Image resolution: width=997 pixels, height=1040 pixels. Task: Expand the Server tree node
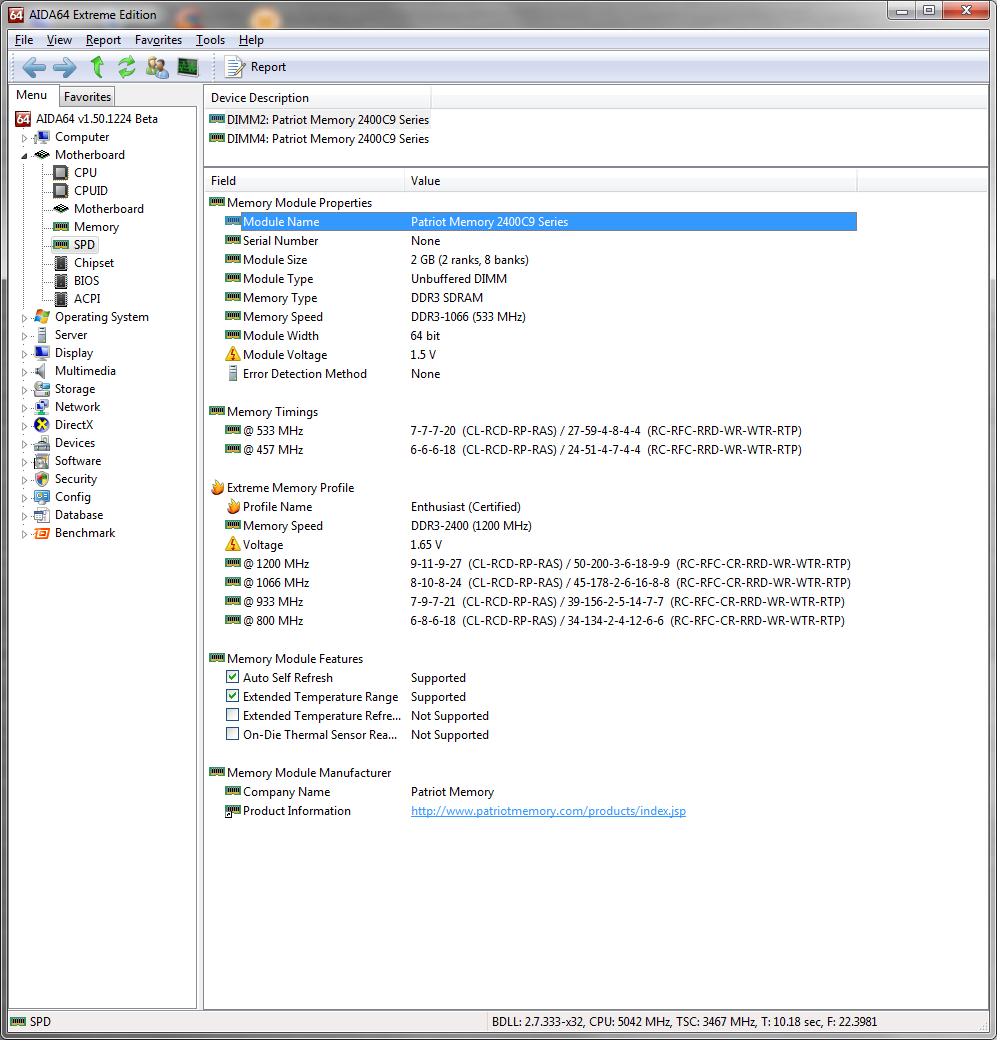pos(25,336)
